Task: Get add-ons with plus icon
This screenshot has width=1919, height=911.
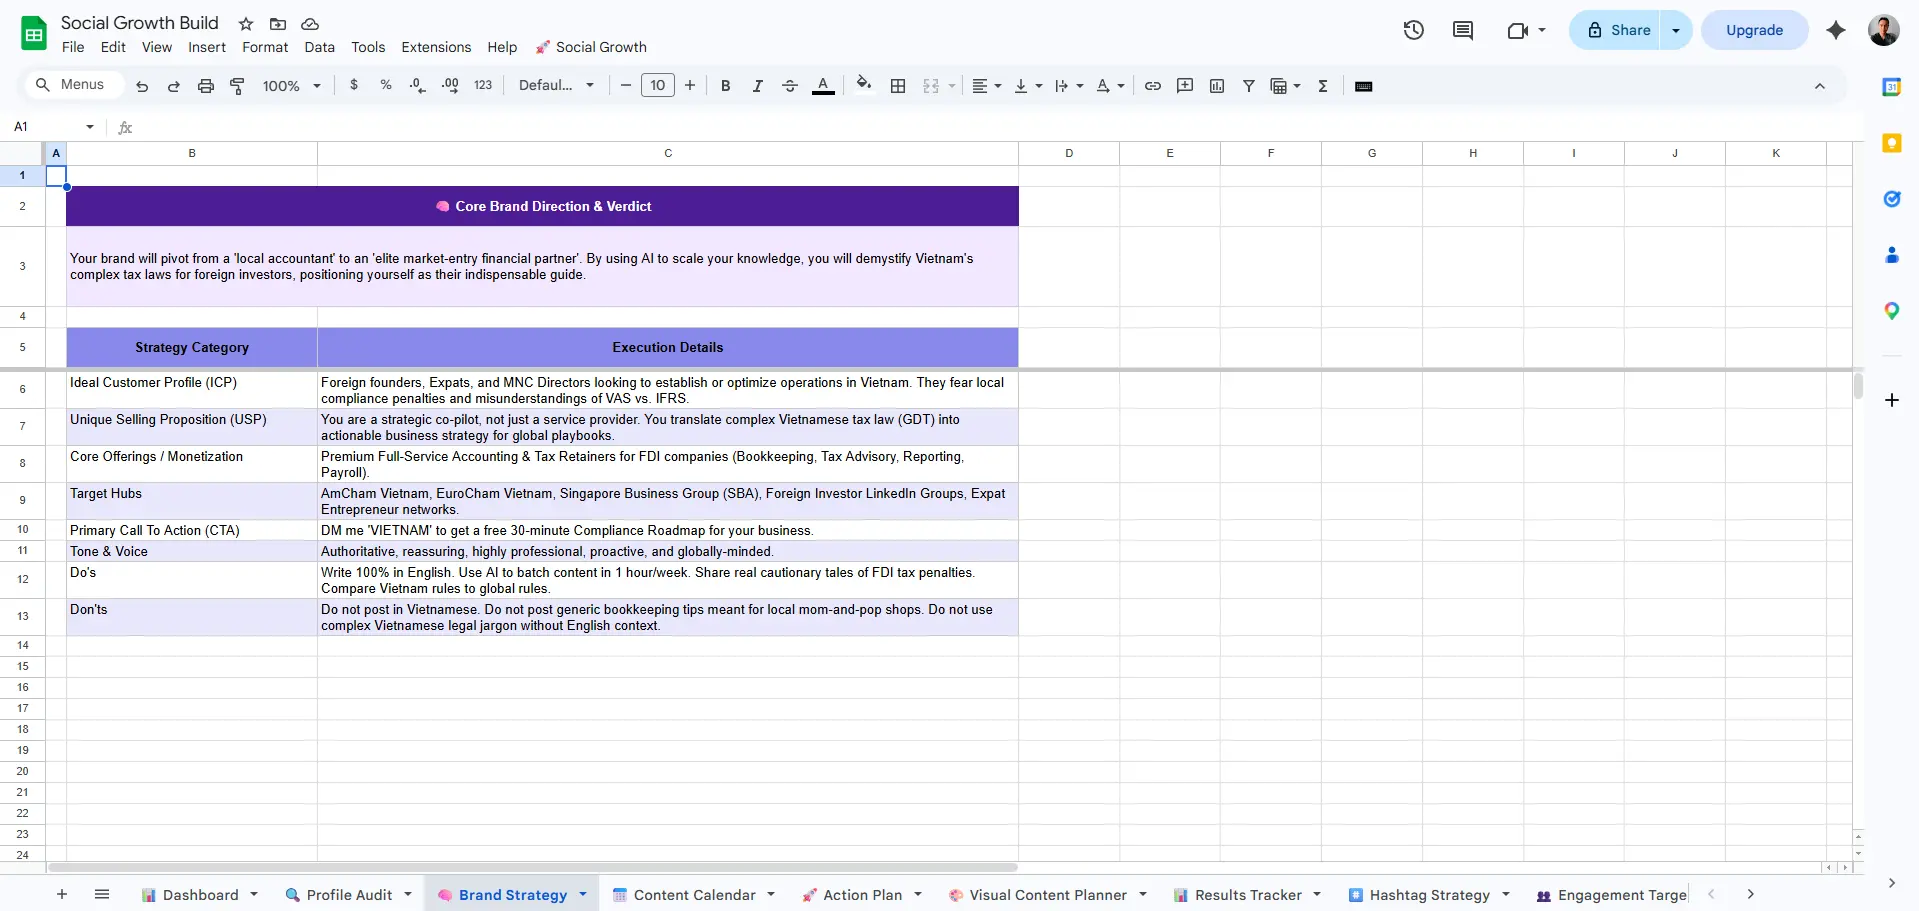Action: click(x=1892, y=400)
